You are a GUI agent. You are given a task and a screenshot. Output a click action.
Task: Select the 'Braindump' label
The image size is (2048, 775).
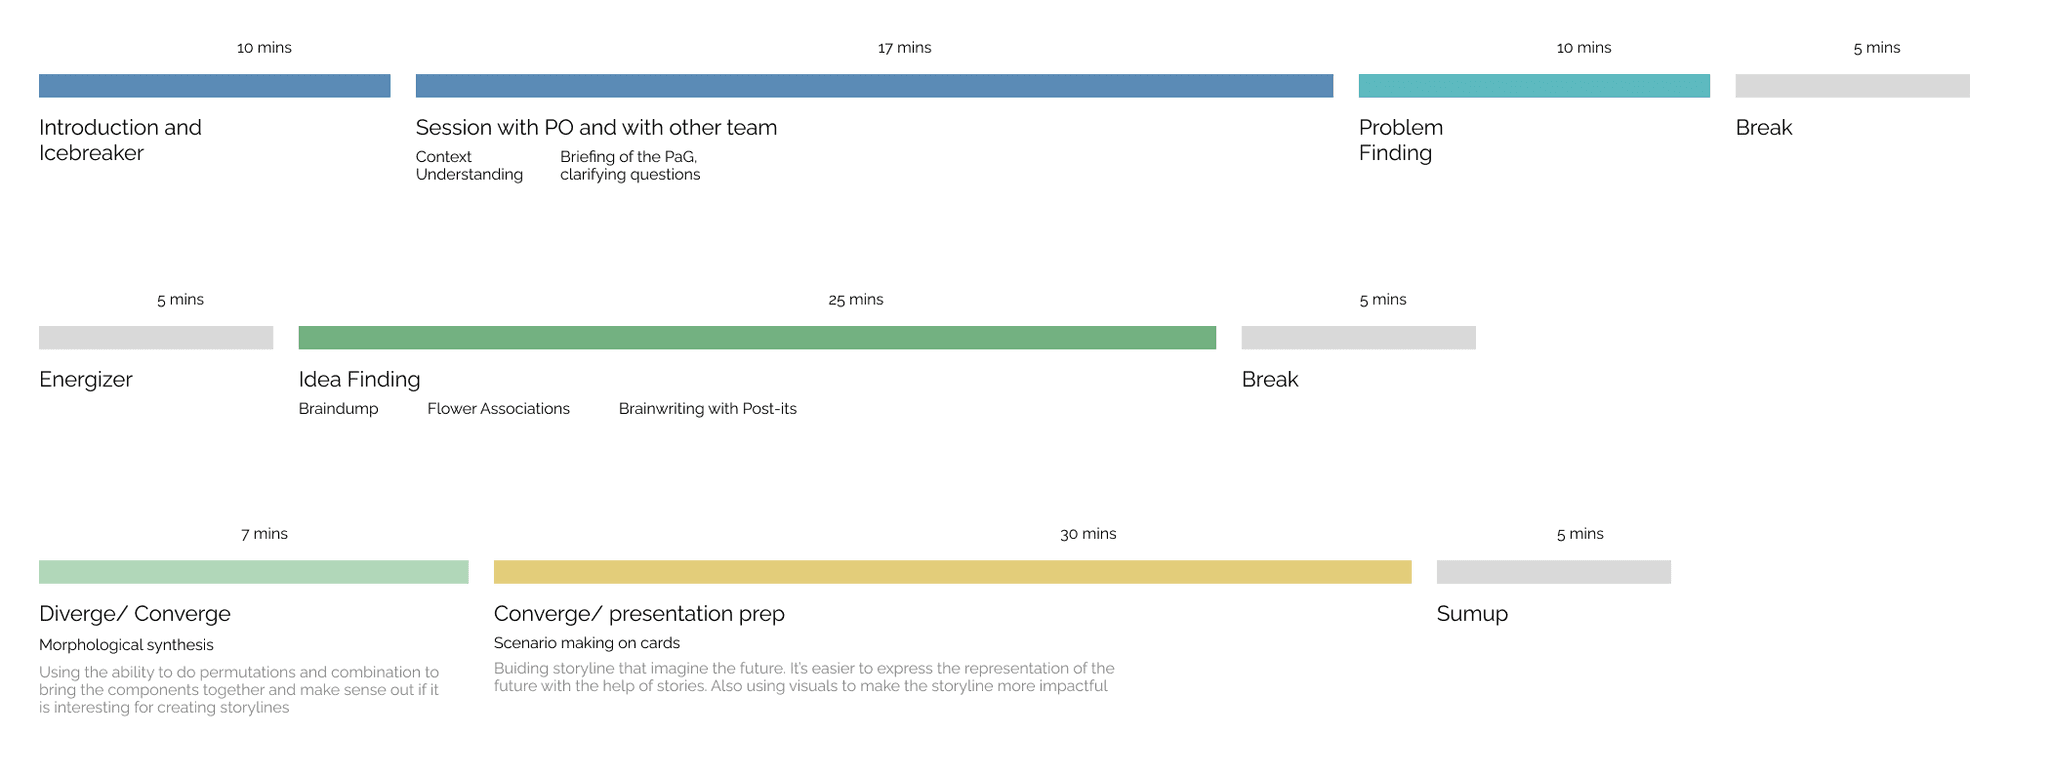click(x=338, y=409)
